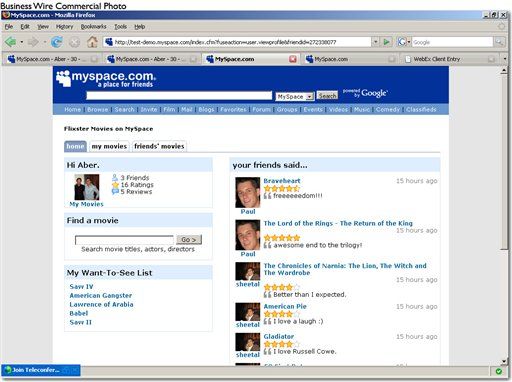Viewport: 512px width, 382px height.
Task: Click the Forward arrow icon
Action: [33, 42]
